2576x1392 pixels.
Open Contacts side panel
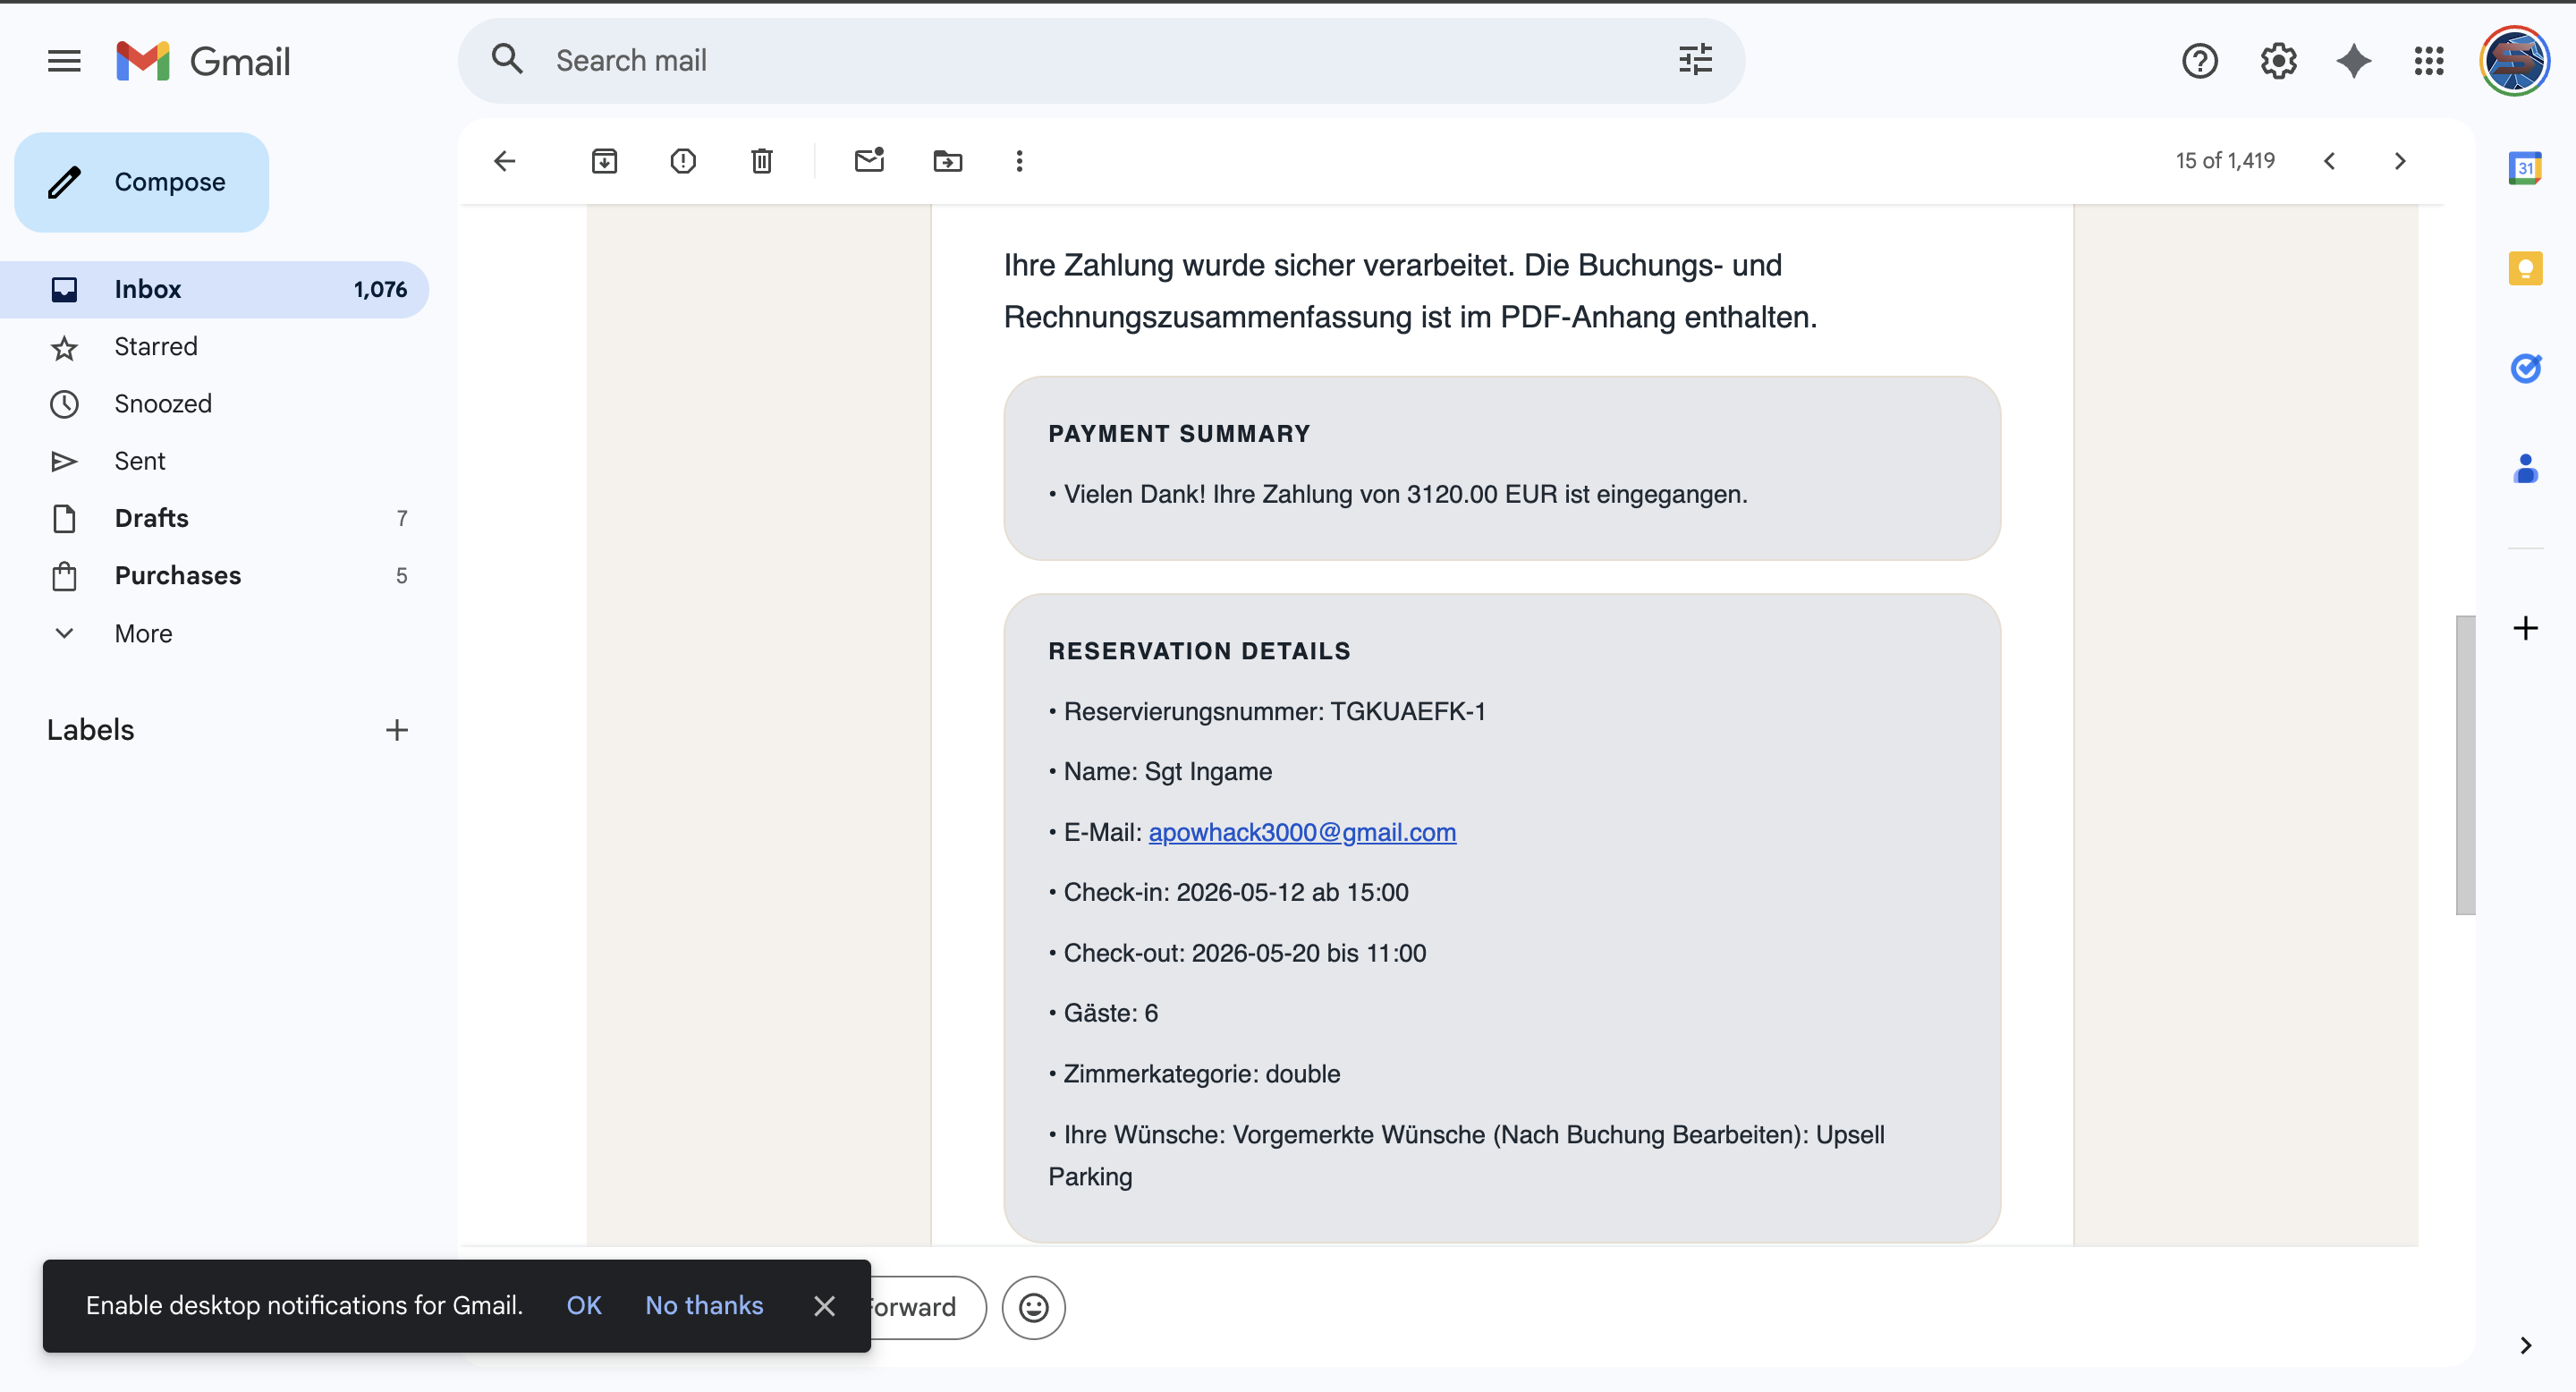coord(2524,468)
